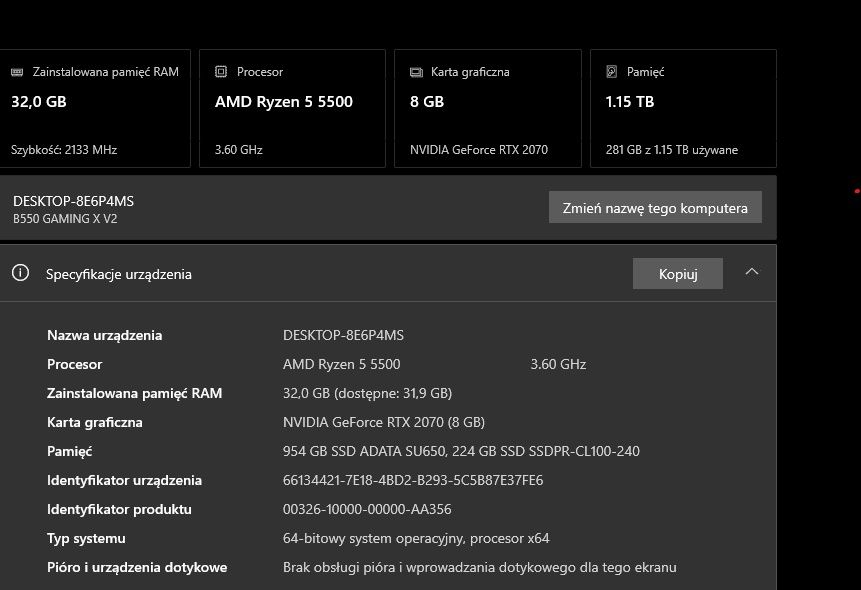This screenshot has width=861, height=590.
Task: Click Pamięć label in specs list
Action: (70, 452)
